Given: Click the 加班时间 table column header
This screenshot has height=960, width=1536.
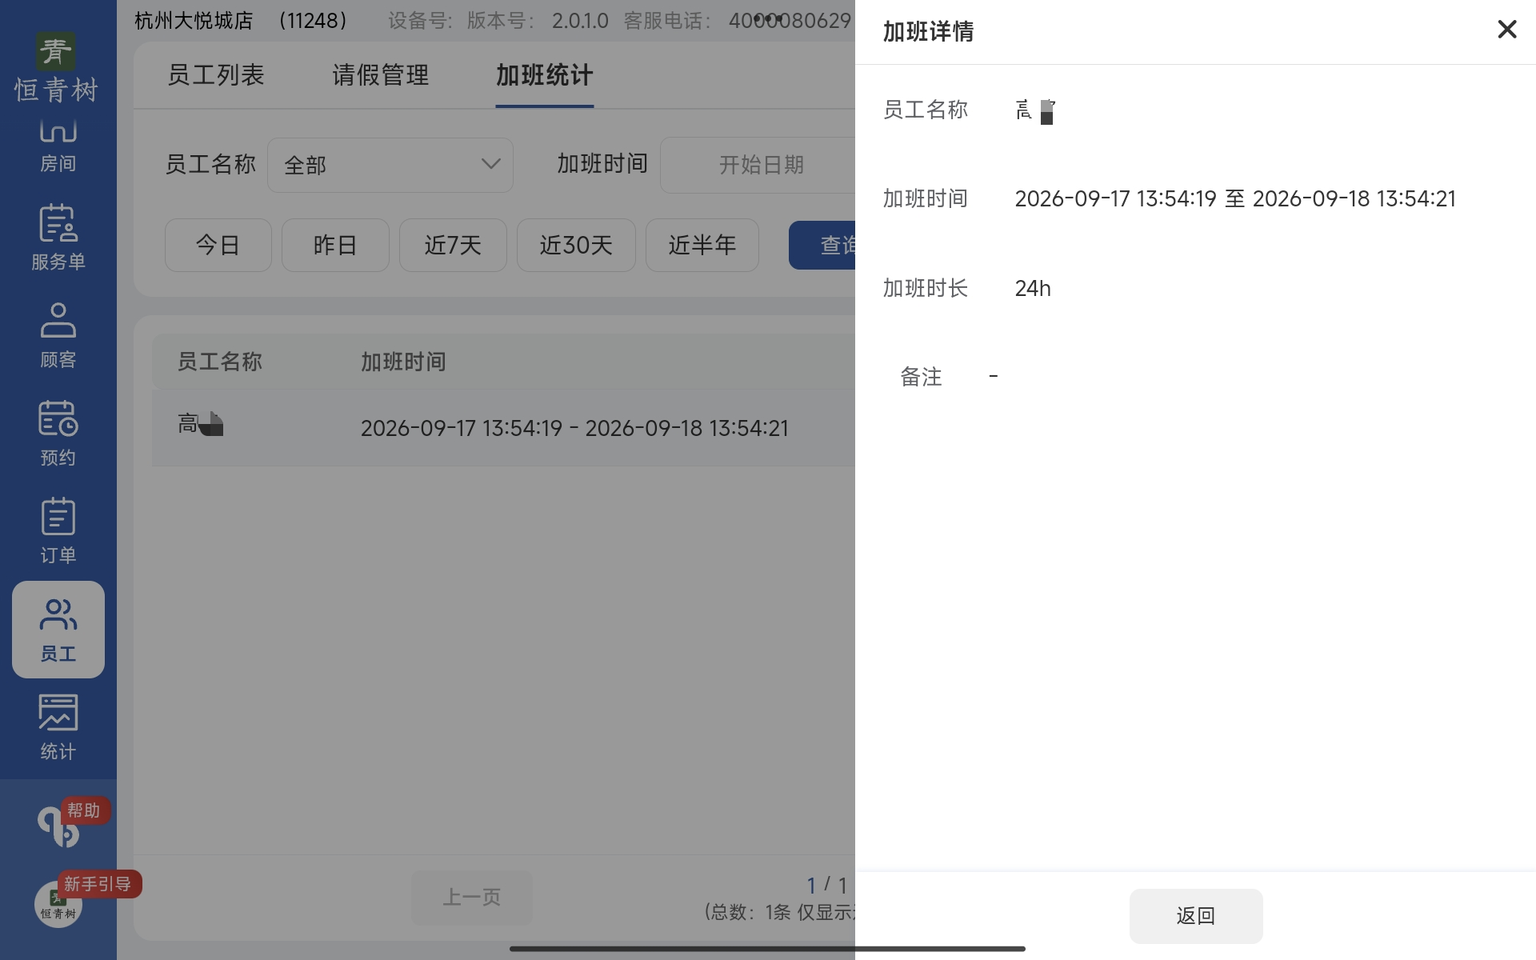Looking at the screenshot, I should click(x=403, y=362).
